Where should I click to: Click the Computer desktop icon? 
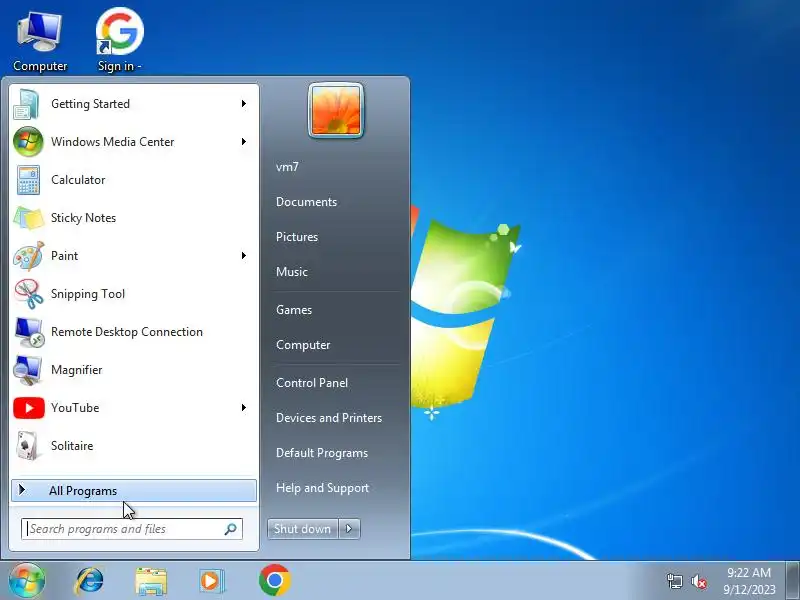(40, 42)
